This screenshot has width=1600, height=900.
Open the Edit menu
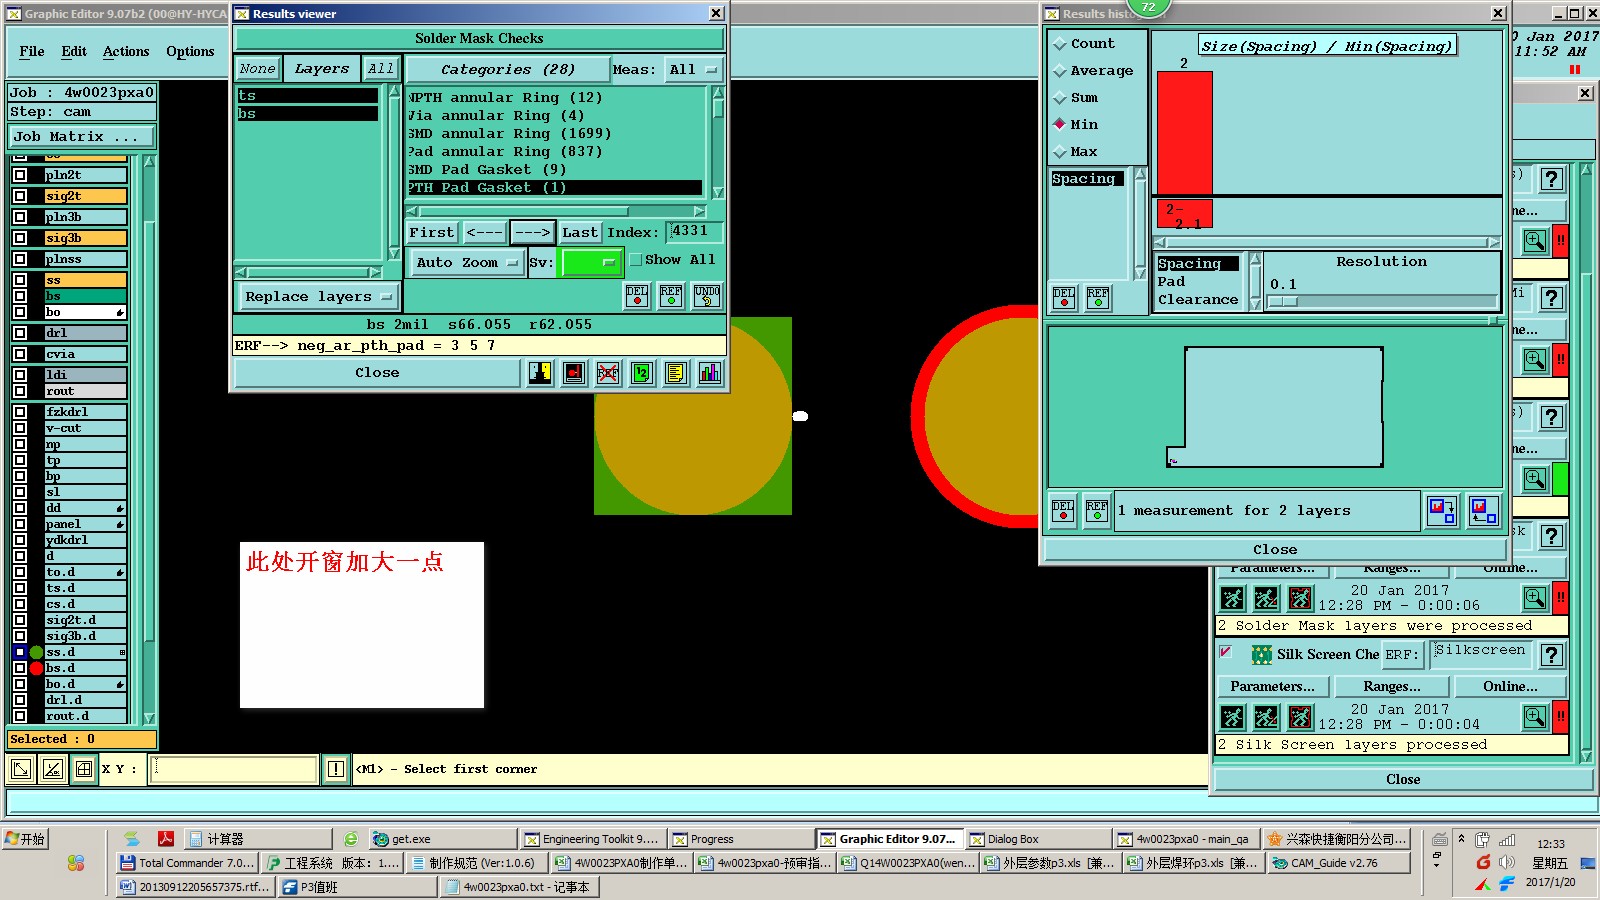pos(74,52)
